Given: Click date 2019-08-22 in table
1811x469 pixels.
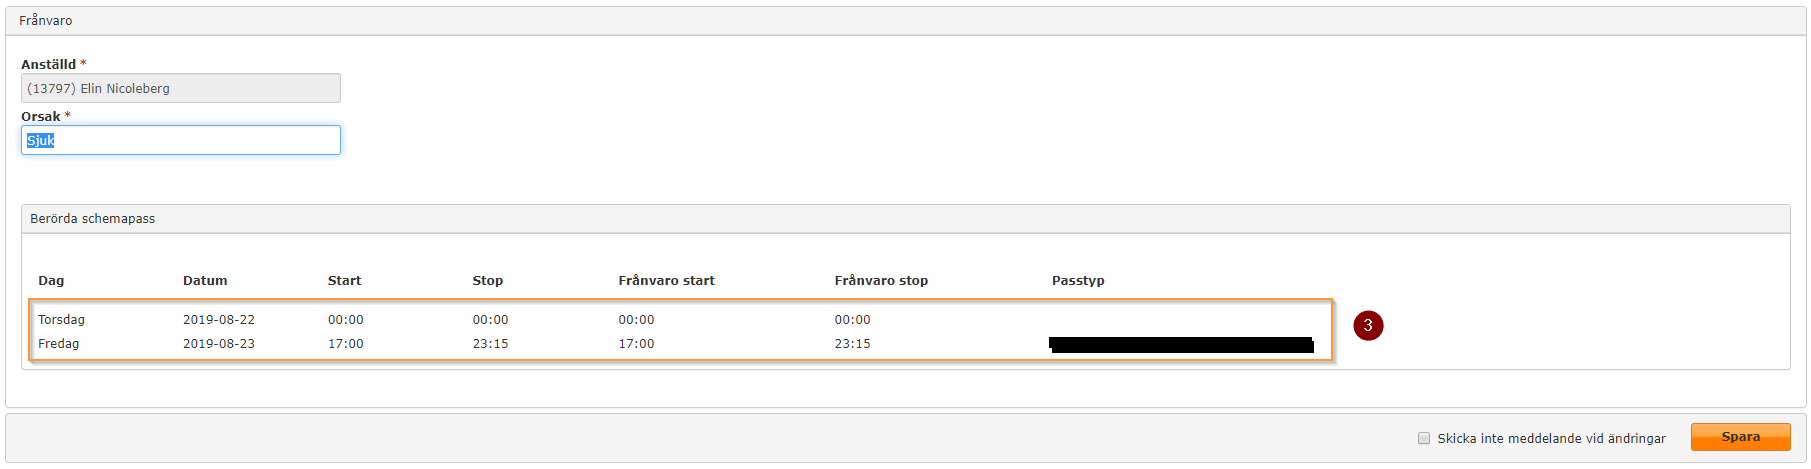Looking at the screenshot, I should click(x=219, y=320).
